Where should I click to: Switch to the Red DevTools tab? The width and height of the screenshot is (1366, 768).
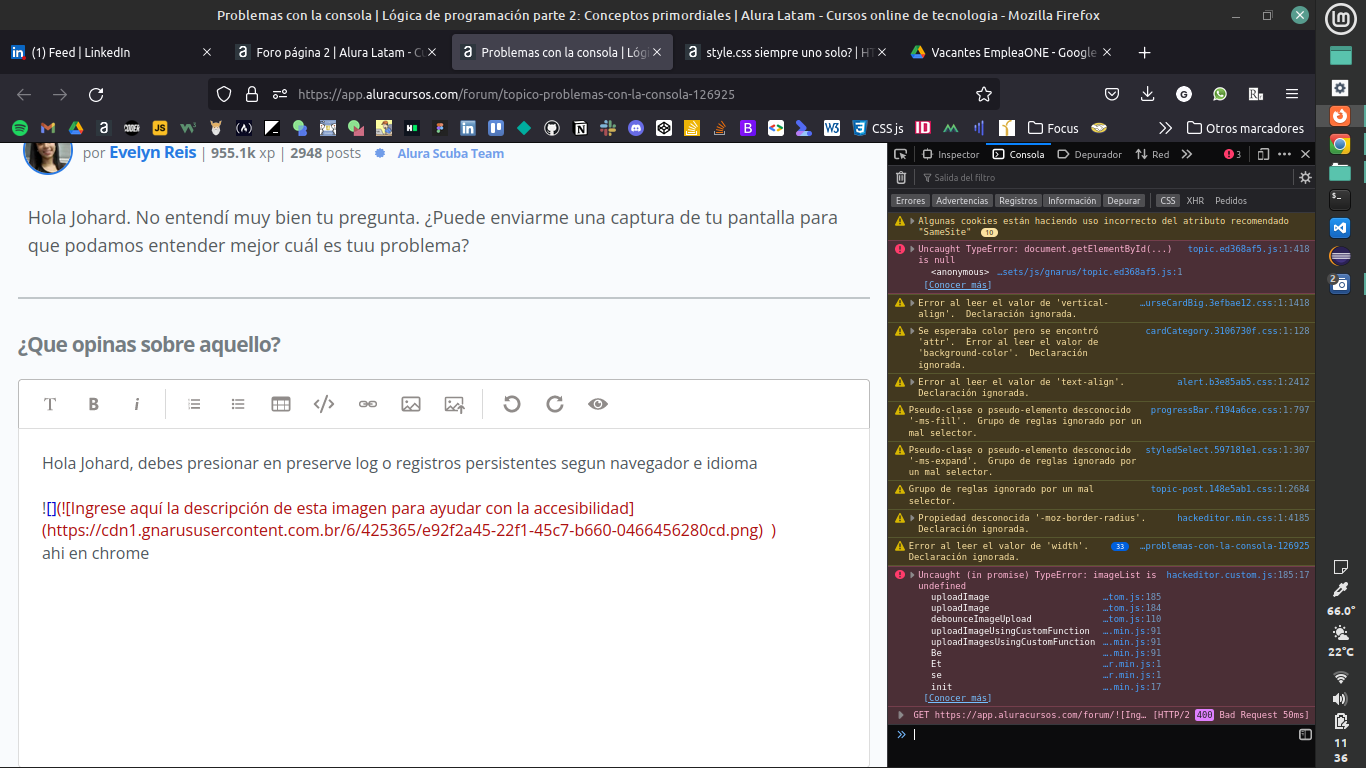click(1152, 154)
